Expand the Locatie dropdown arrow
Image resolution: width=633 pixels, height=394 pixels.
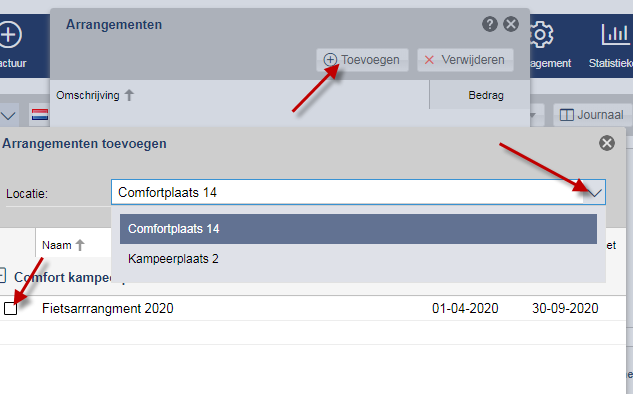tap(594, 193)
